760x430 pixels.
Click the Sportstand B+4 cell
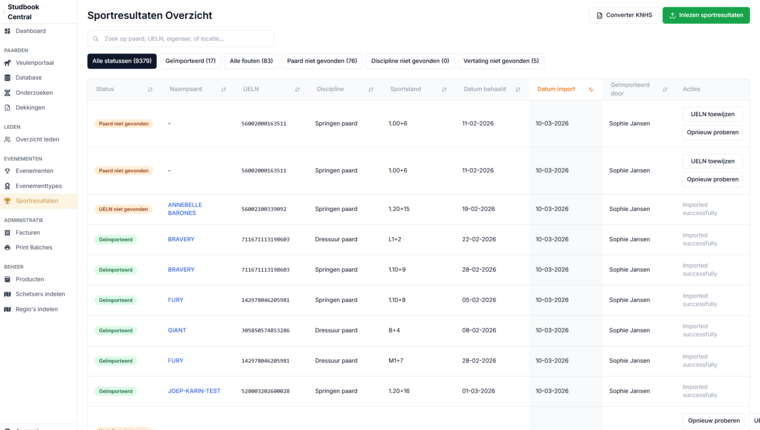click(394, 331)
